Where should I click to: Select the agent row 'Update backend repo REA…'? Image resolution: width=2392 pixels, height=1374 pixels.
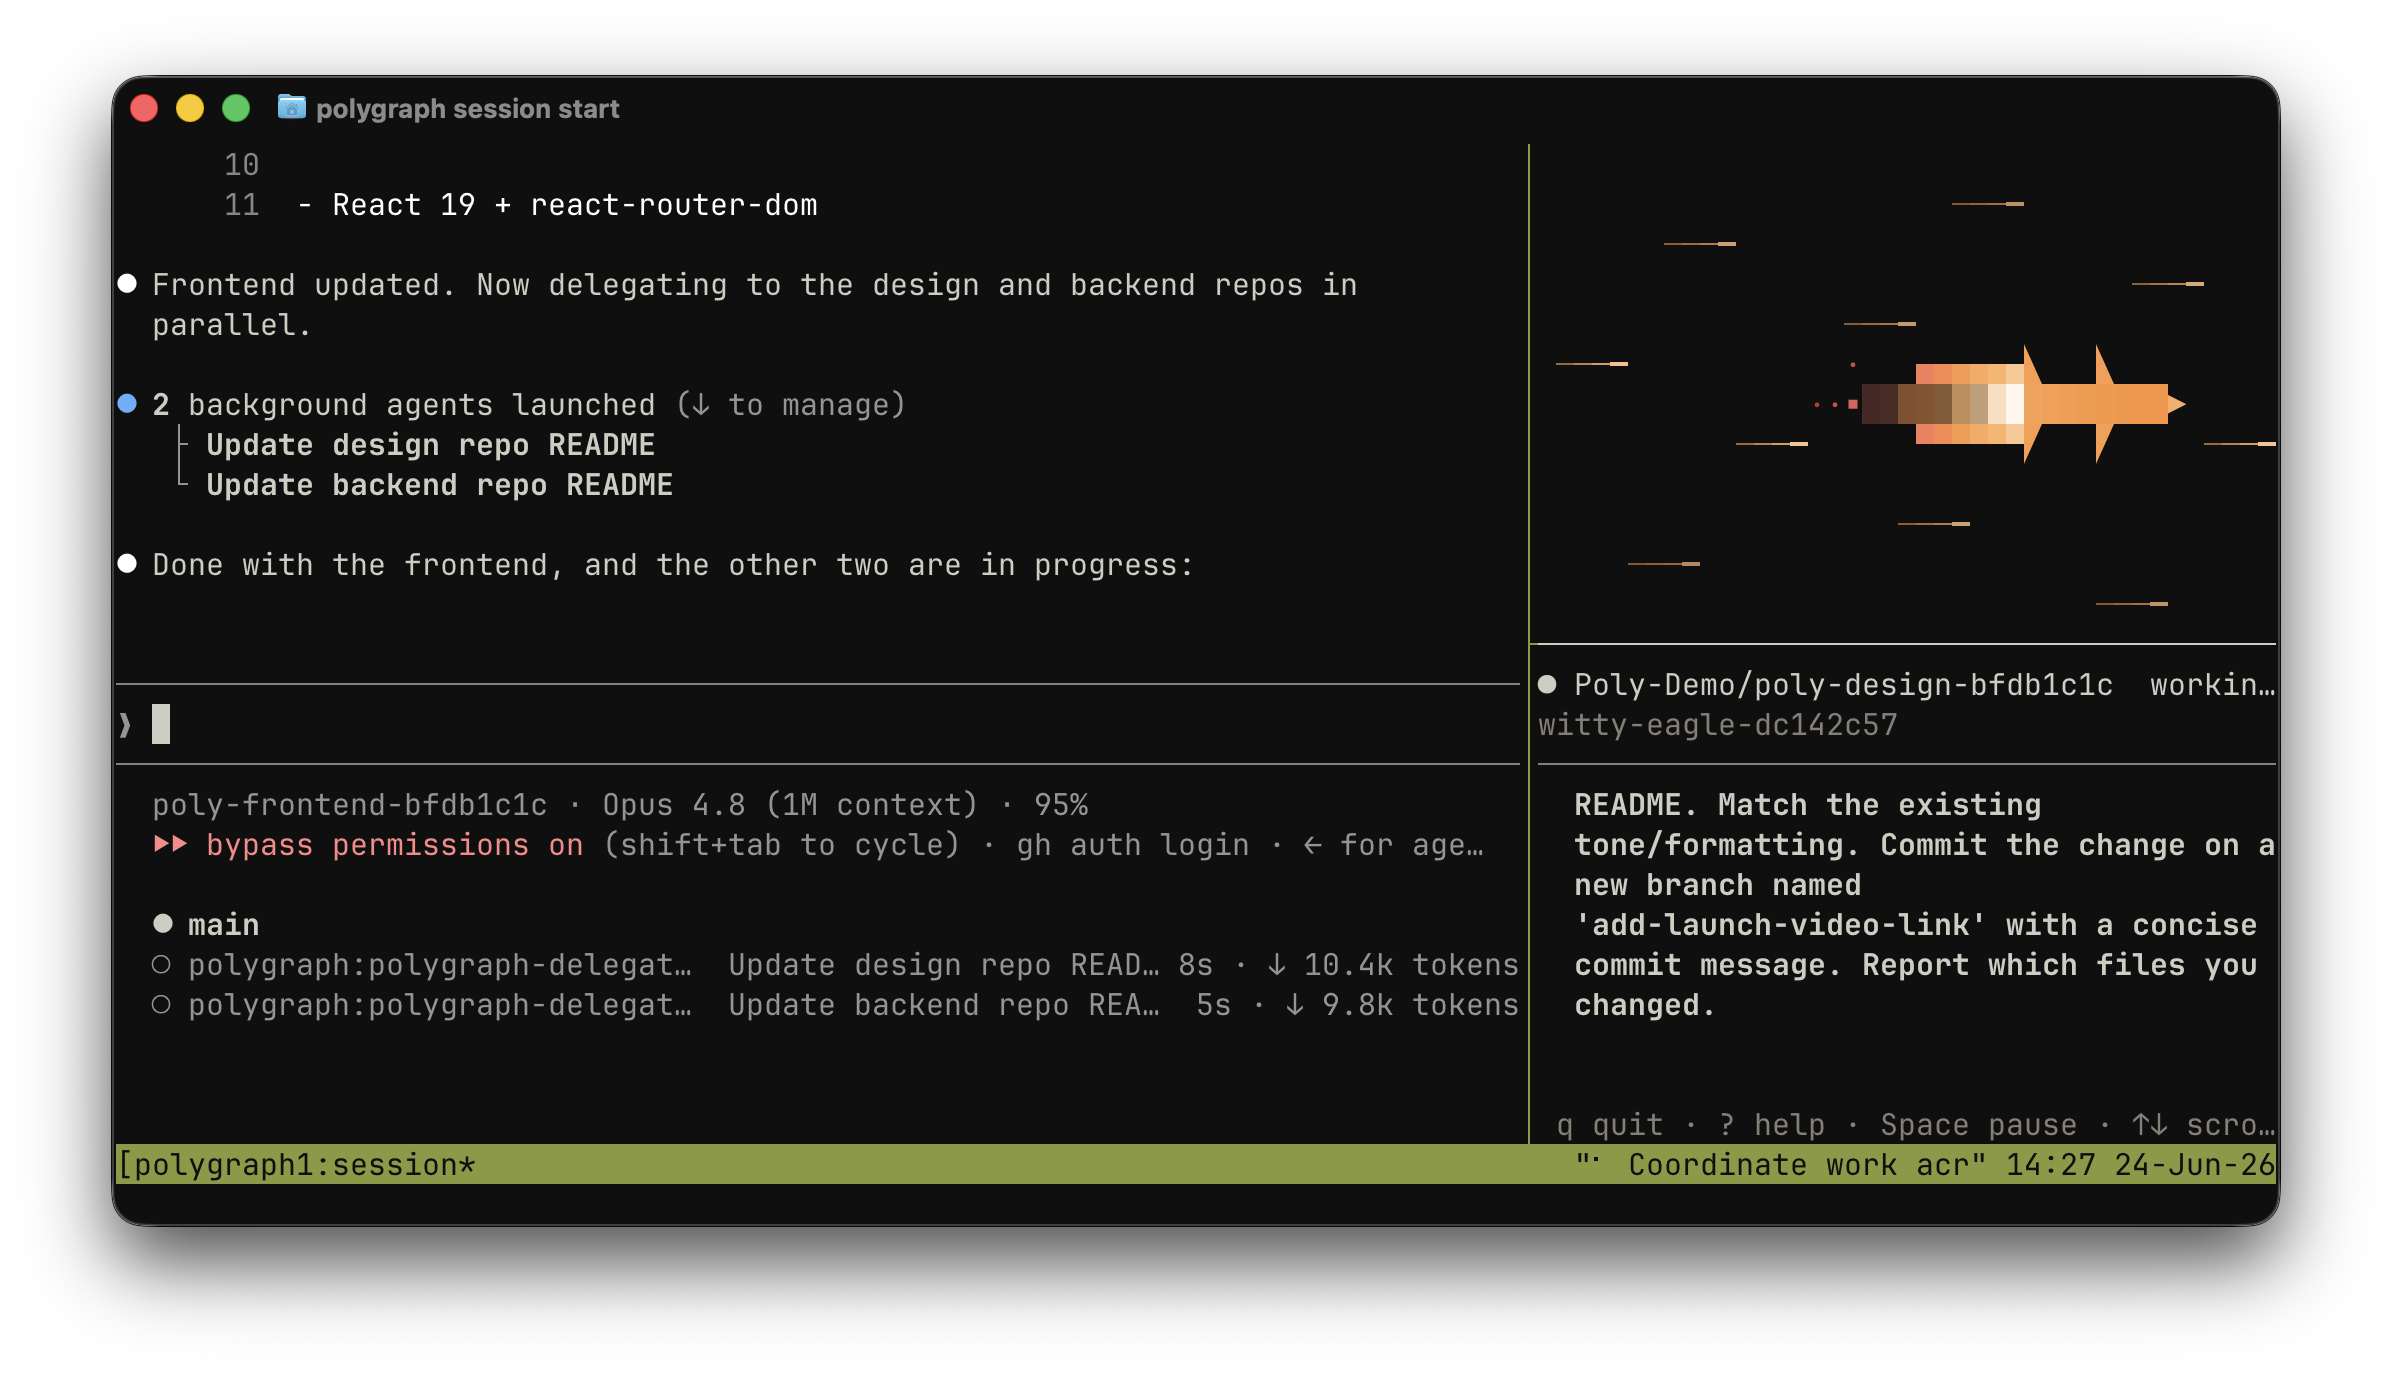[835, 1005]
